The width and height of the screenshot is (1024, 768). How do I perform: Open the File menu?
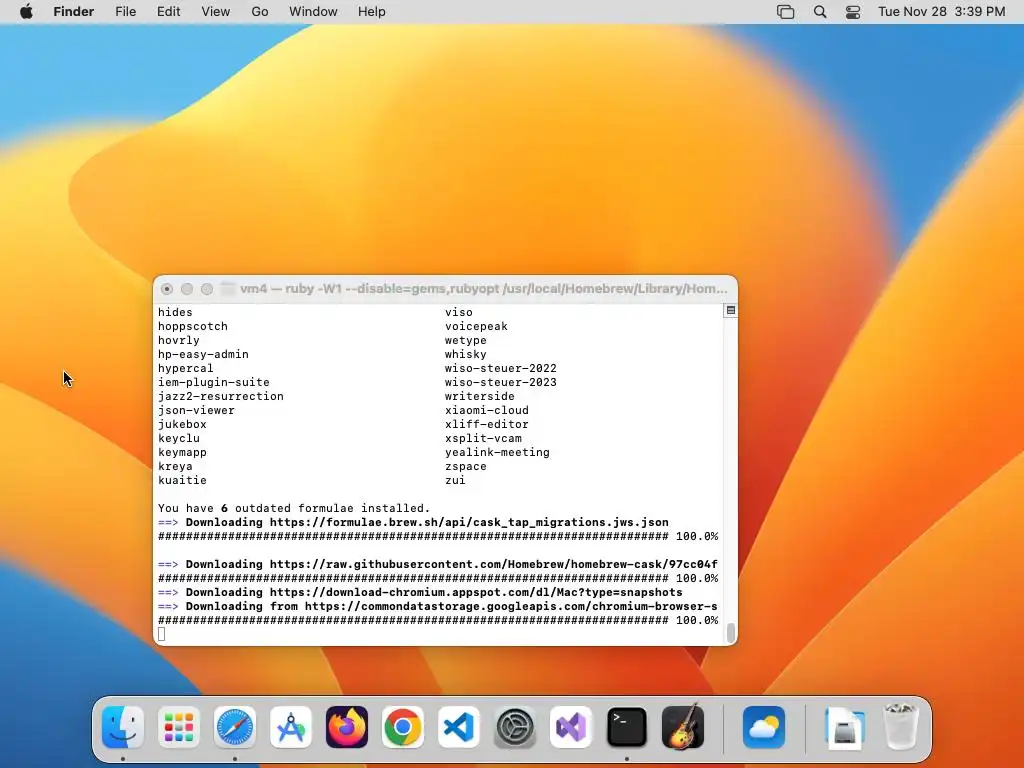(x=125, y=12)
